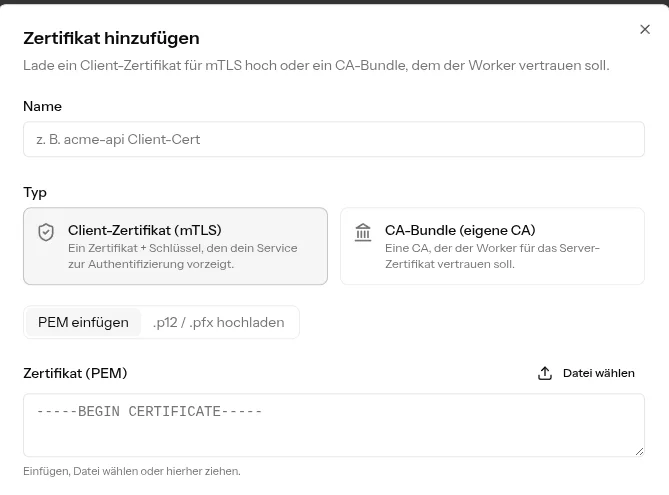Viewport: 669px width, 495px height.
Task: Focus the Name input field
Action: [334, 139]
